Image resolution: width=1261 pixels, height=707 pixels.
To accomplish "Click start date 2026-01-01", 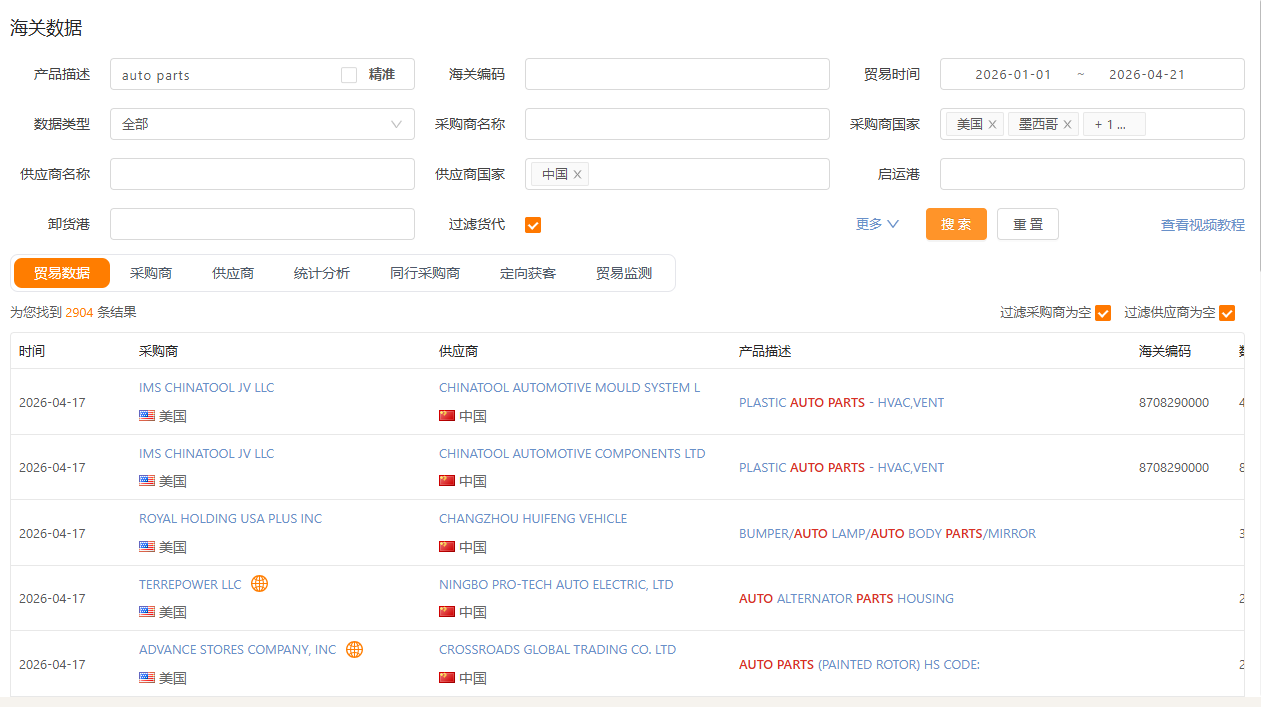I will 1013,74.
